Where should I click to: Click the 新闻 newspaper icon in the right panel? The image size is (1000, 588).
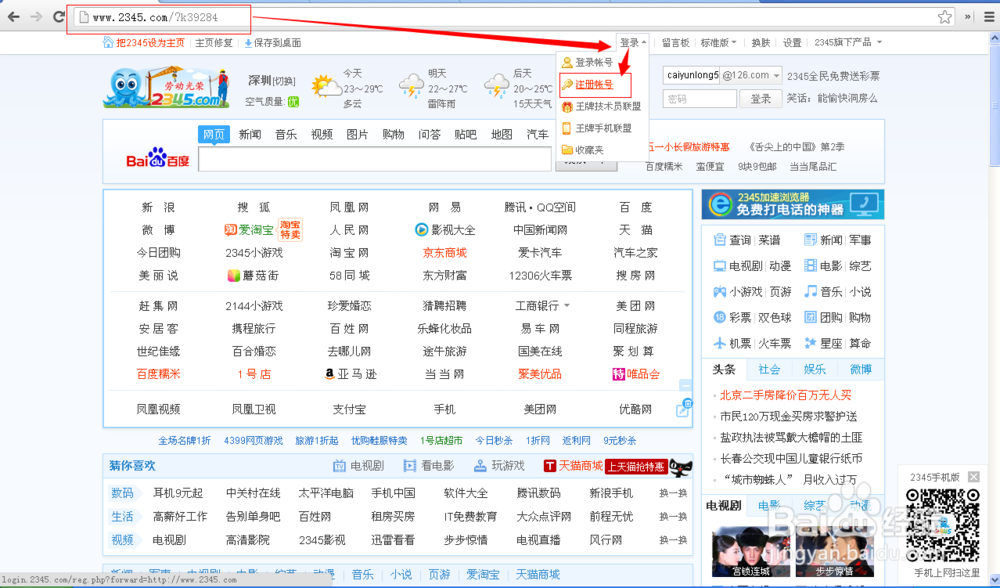[x=810, y=240]
